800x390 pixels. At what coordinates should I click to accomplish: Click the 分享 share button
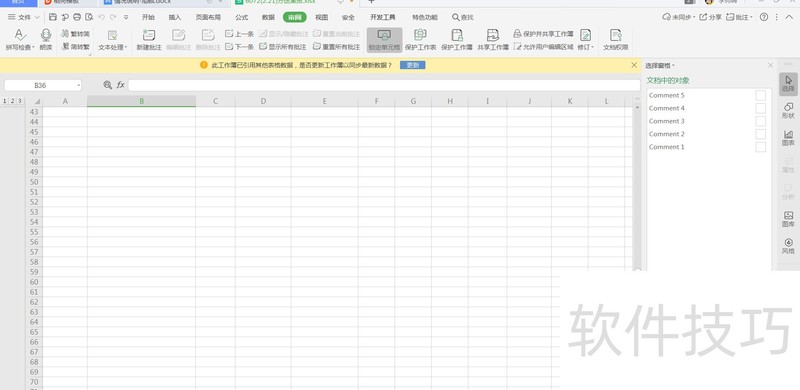coord(711,17)
